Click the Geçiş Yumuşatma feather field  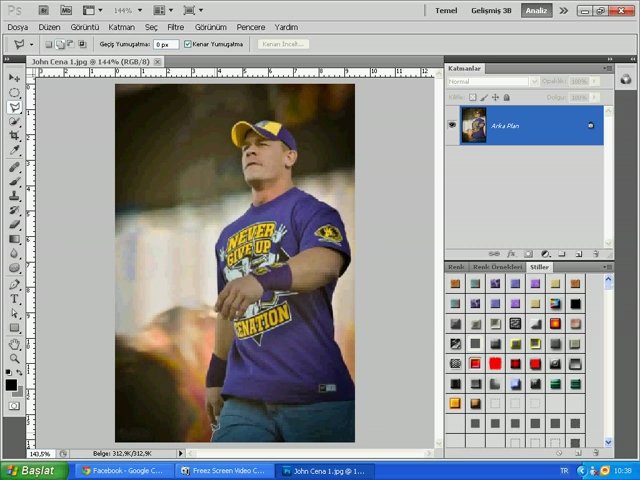166,44
